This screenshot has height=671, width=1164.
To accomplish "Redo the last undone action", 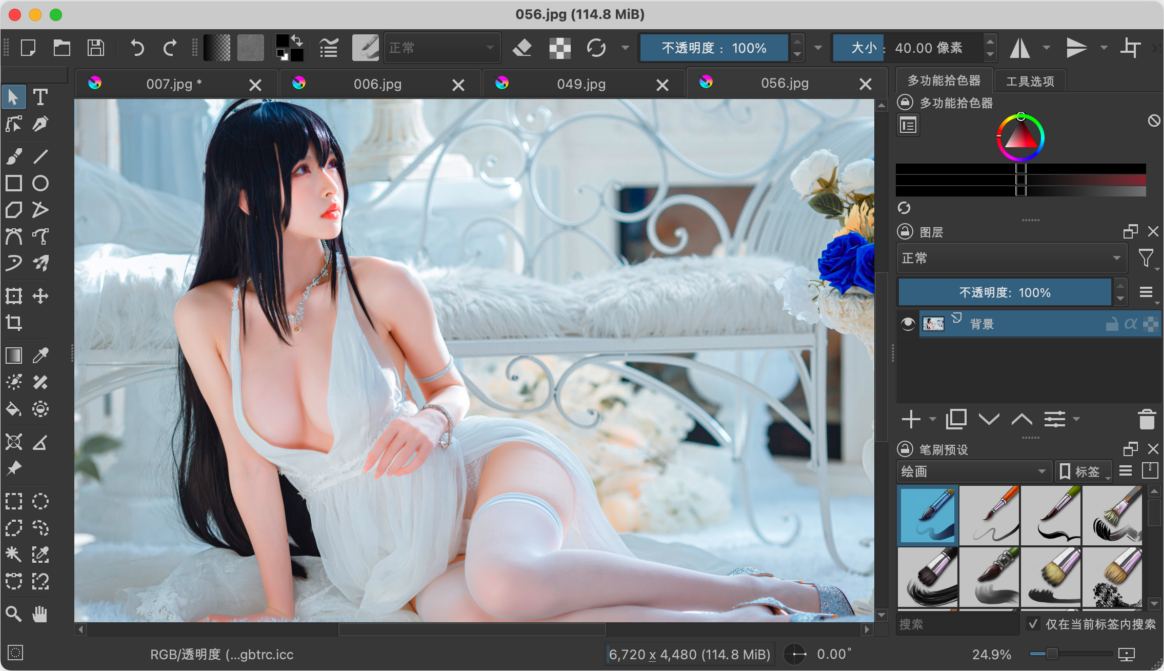I will (170, 48).
